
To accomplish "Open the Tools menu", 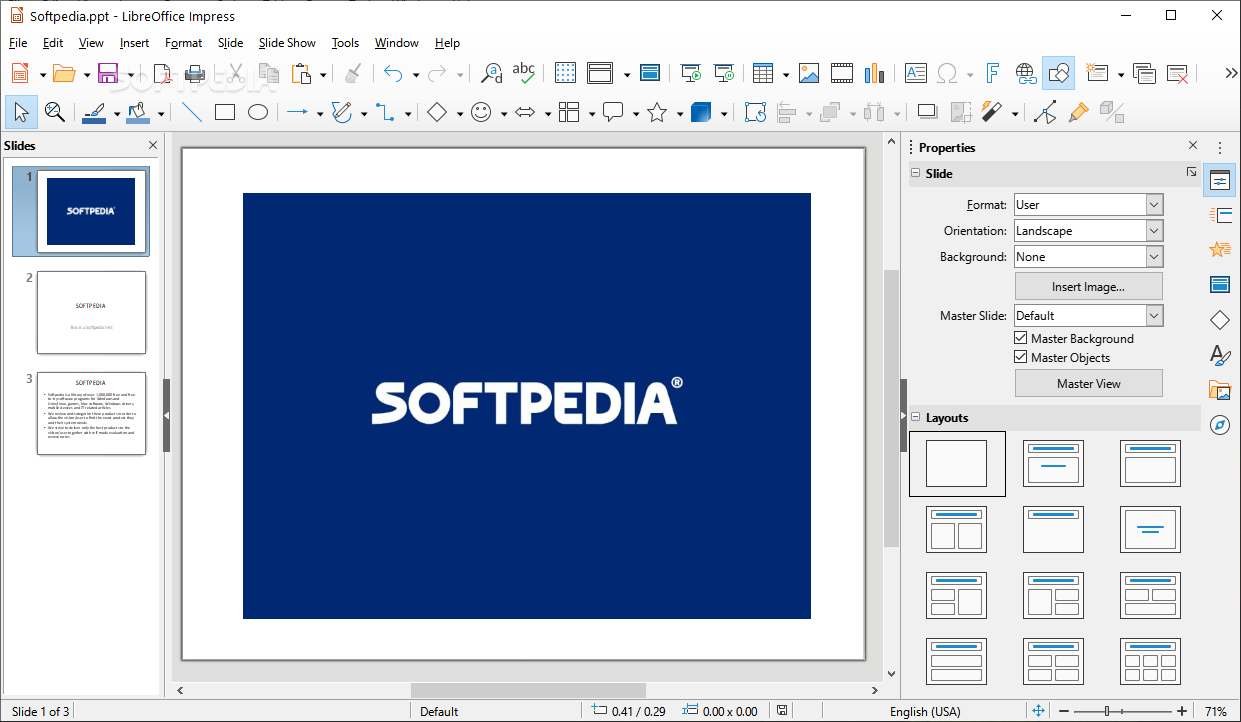I will [345, 43].
